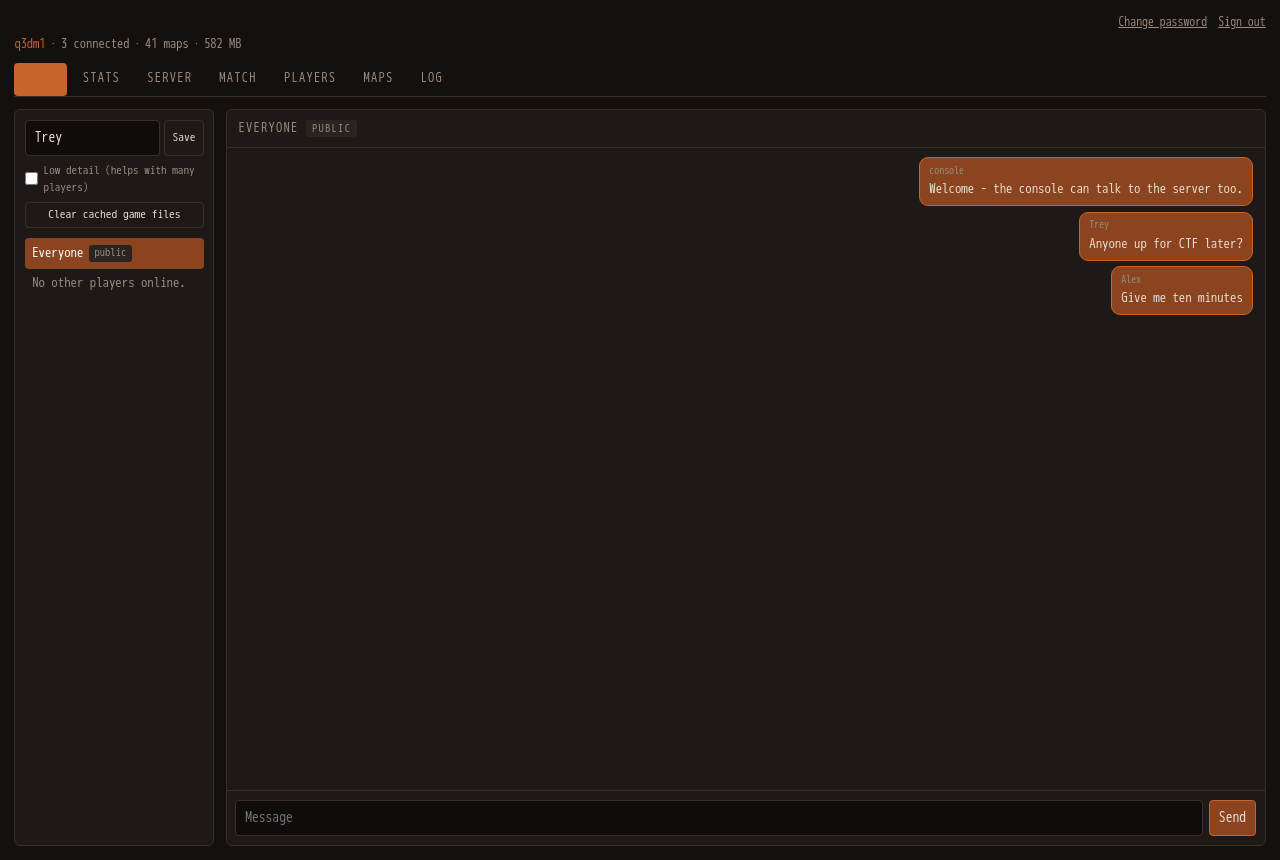The height and width of the screenshot is (860, 1280).
Task: Click the "41 maps" status text
Action: coord(166,44)
